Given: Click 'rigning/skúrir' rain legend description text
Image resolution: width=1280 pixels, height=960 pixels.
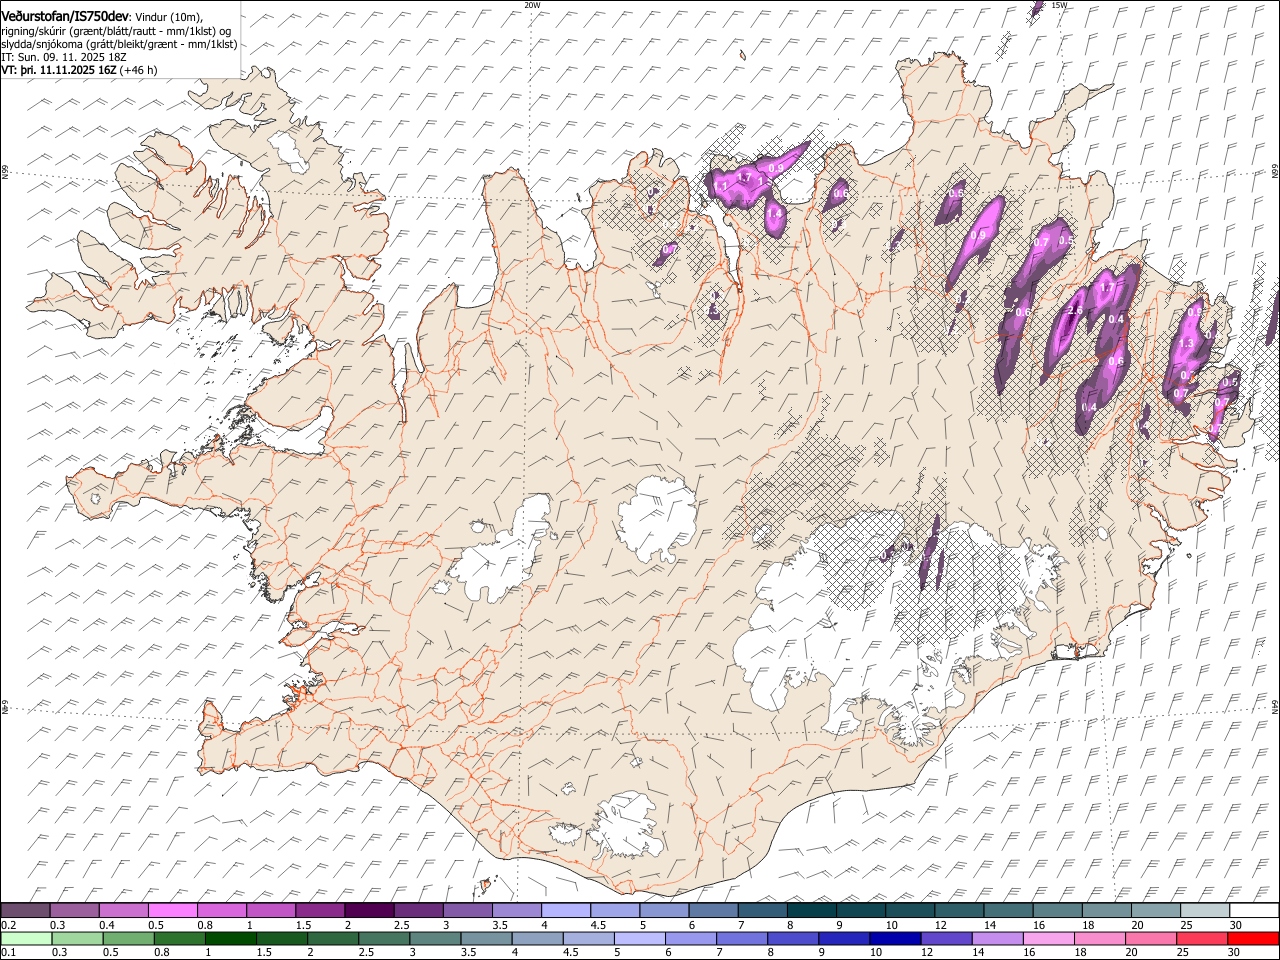Looking at the screenshot, I should pyautogui.click(x=34, y=30).
